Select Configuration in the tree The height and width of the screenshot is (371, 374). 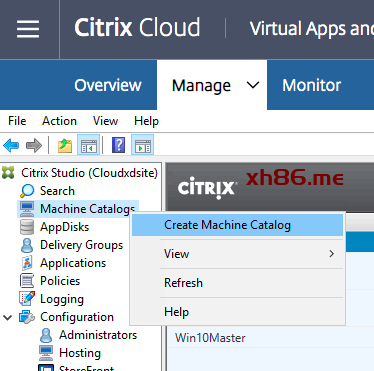tap(77, 317)
